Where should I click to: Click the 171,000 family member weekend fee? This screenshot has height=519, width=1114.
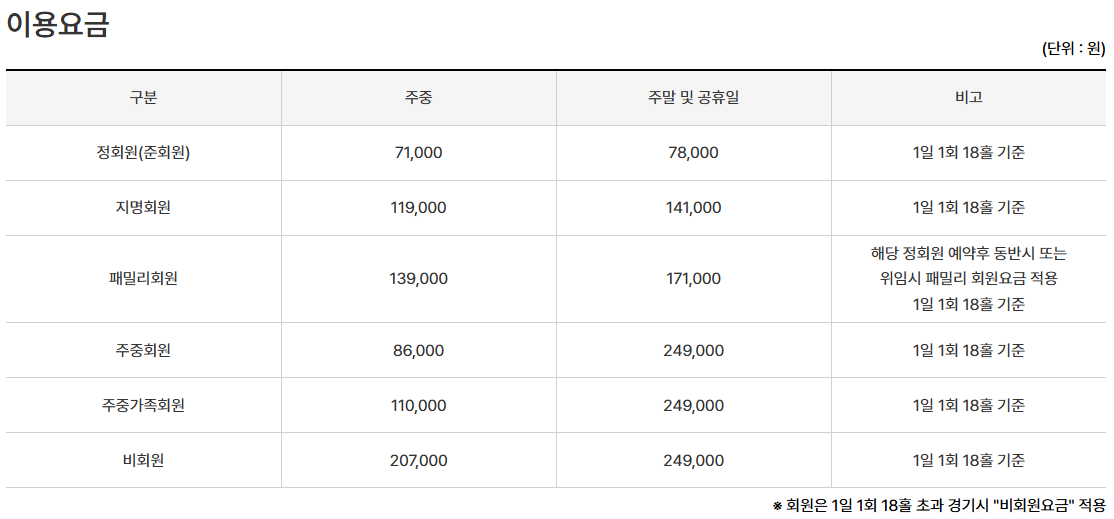click(693, 279)
